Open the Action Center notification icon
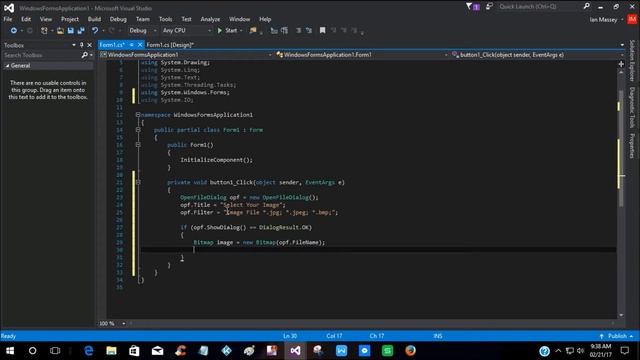640x360 pixels. tap(625, 351)
